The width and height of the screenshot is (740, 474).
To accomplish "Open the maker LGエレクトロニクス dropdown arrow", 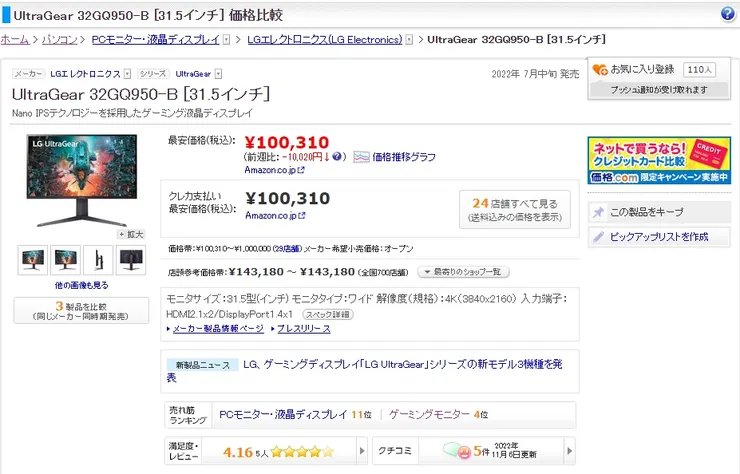I will [127, 74].
